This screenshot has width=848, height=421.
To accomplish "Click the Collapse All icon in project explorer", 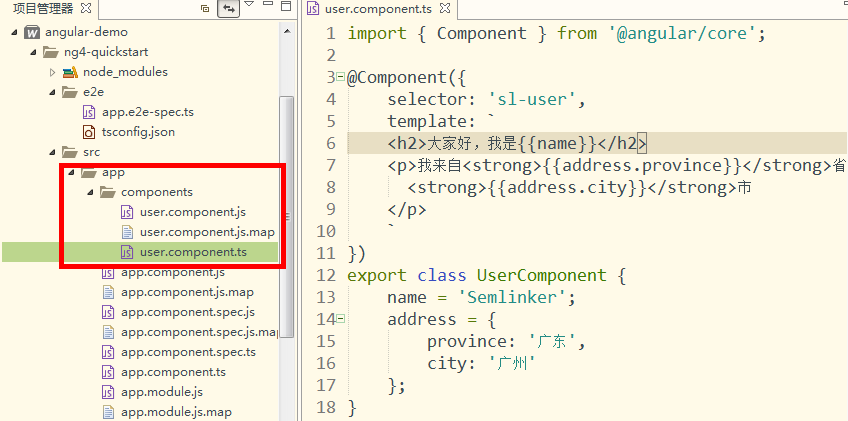I will (x=205, y=8).
